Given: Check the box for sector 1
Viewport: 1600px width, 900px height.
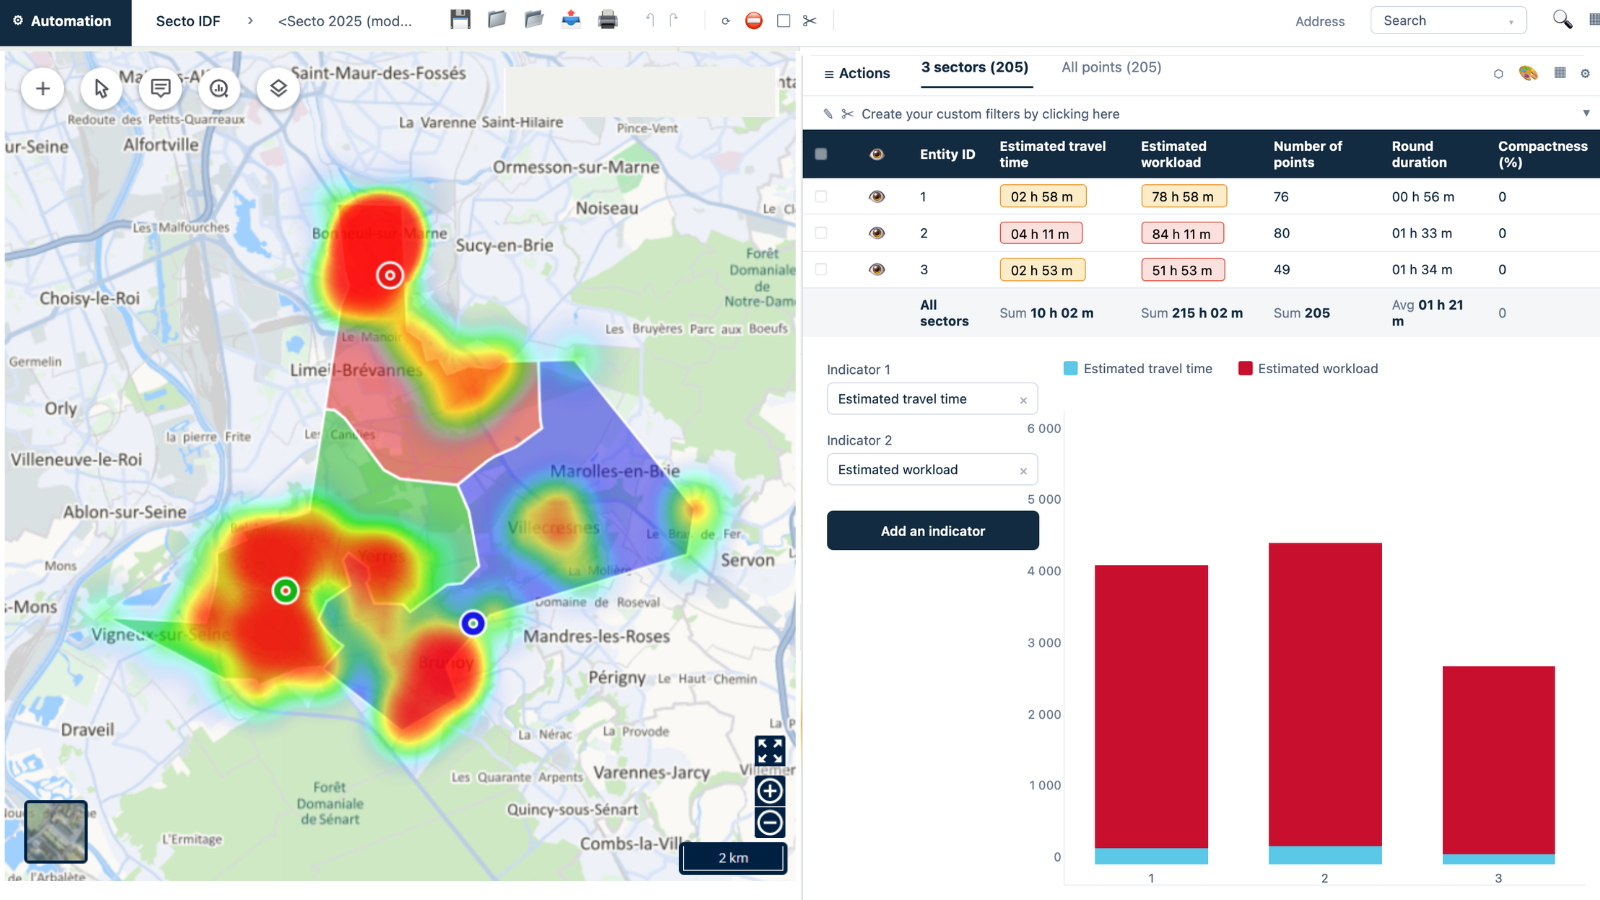Looking at the screenshot, I should click(x=821, y=197).
